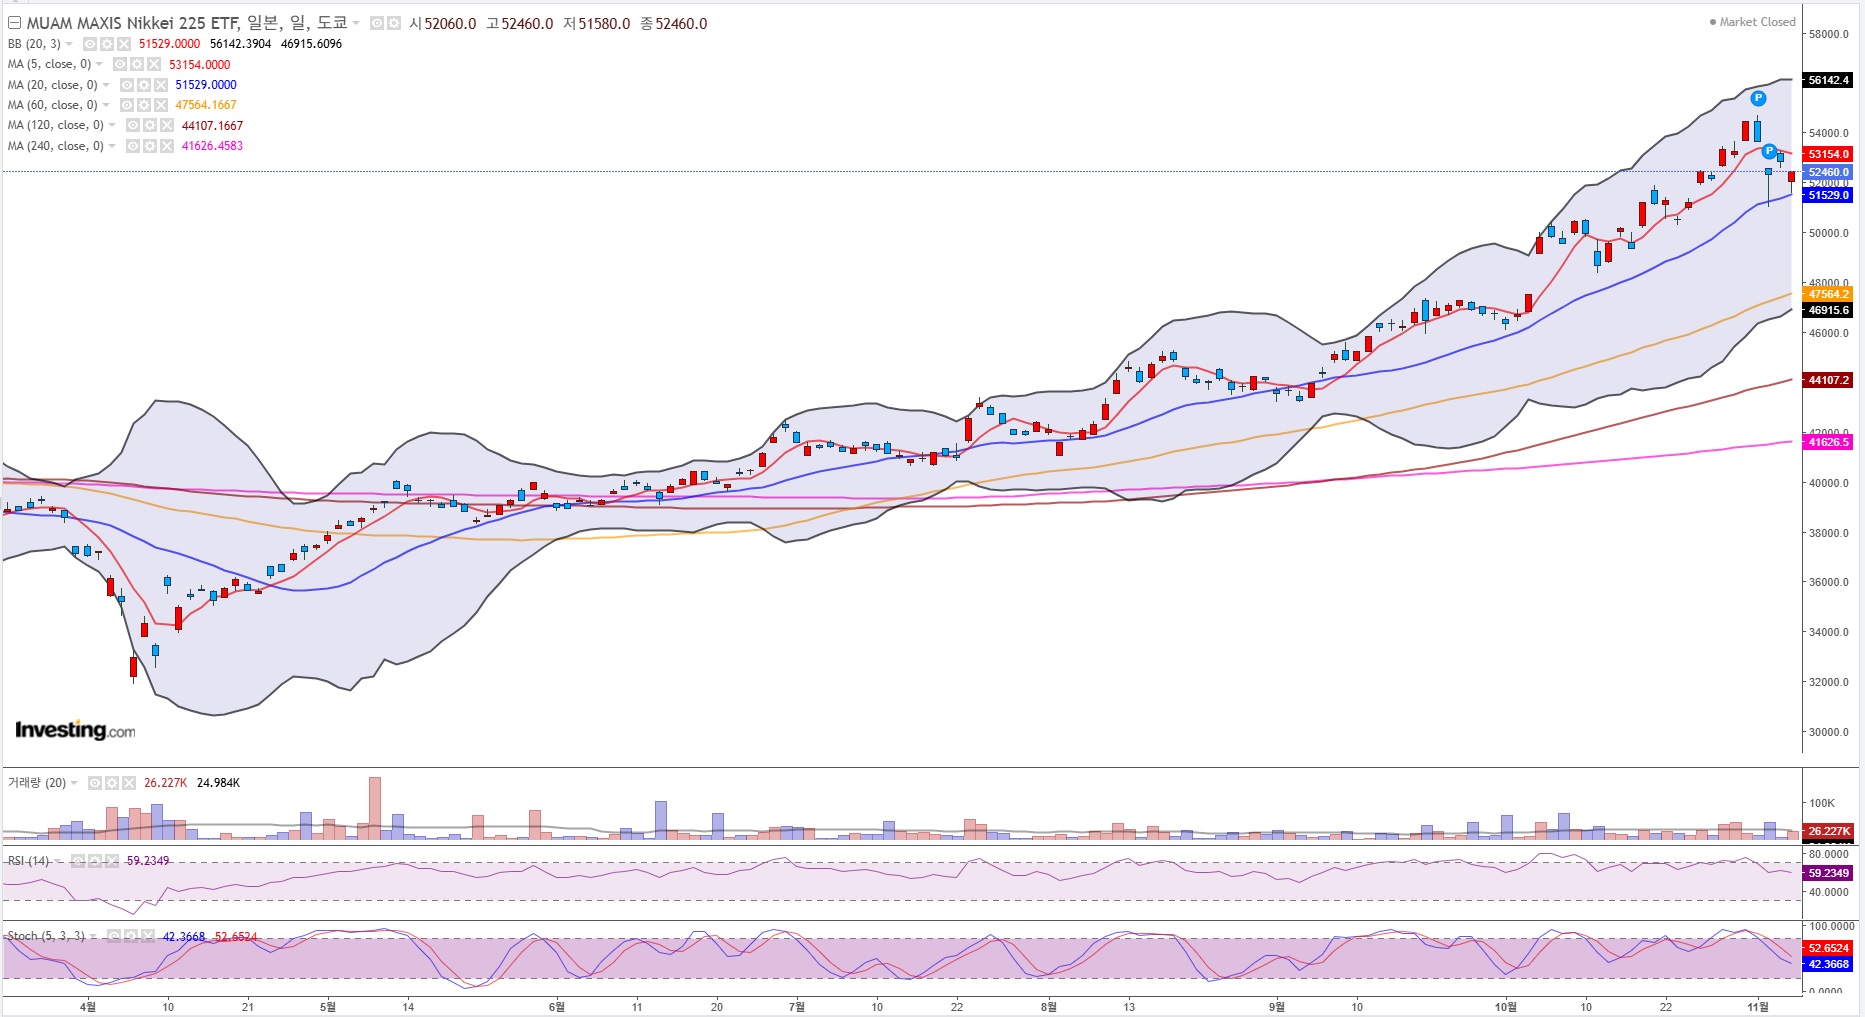
Task: Select the 59.2349 RSI axis label
Action: 1828,873
